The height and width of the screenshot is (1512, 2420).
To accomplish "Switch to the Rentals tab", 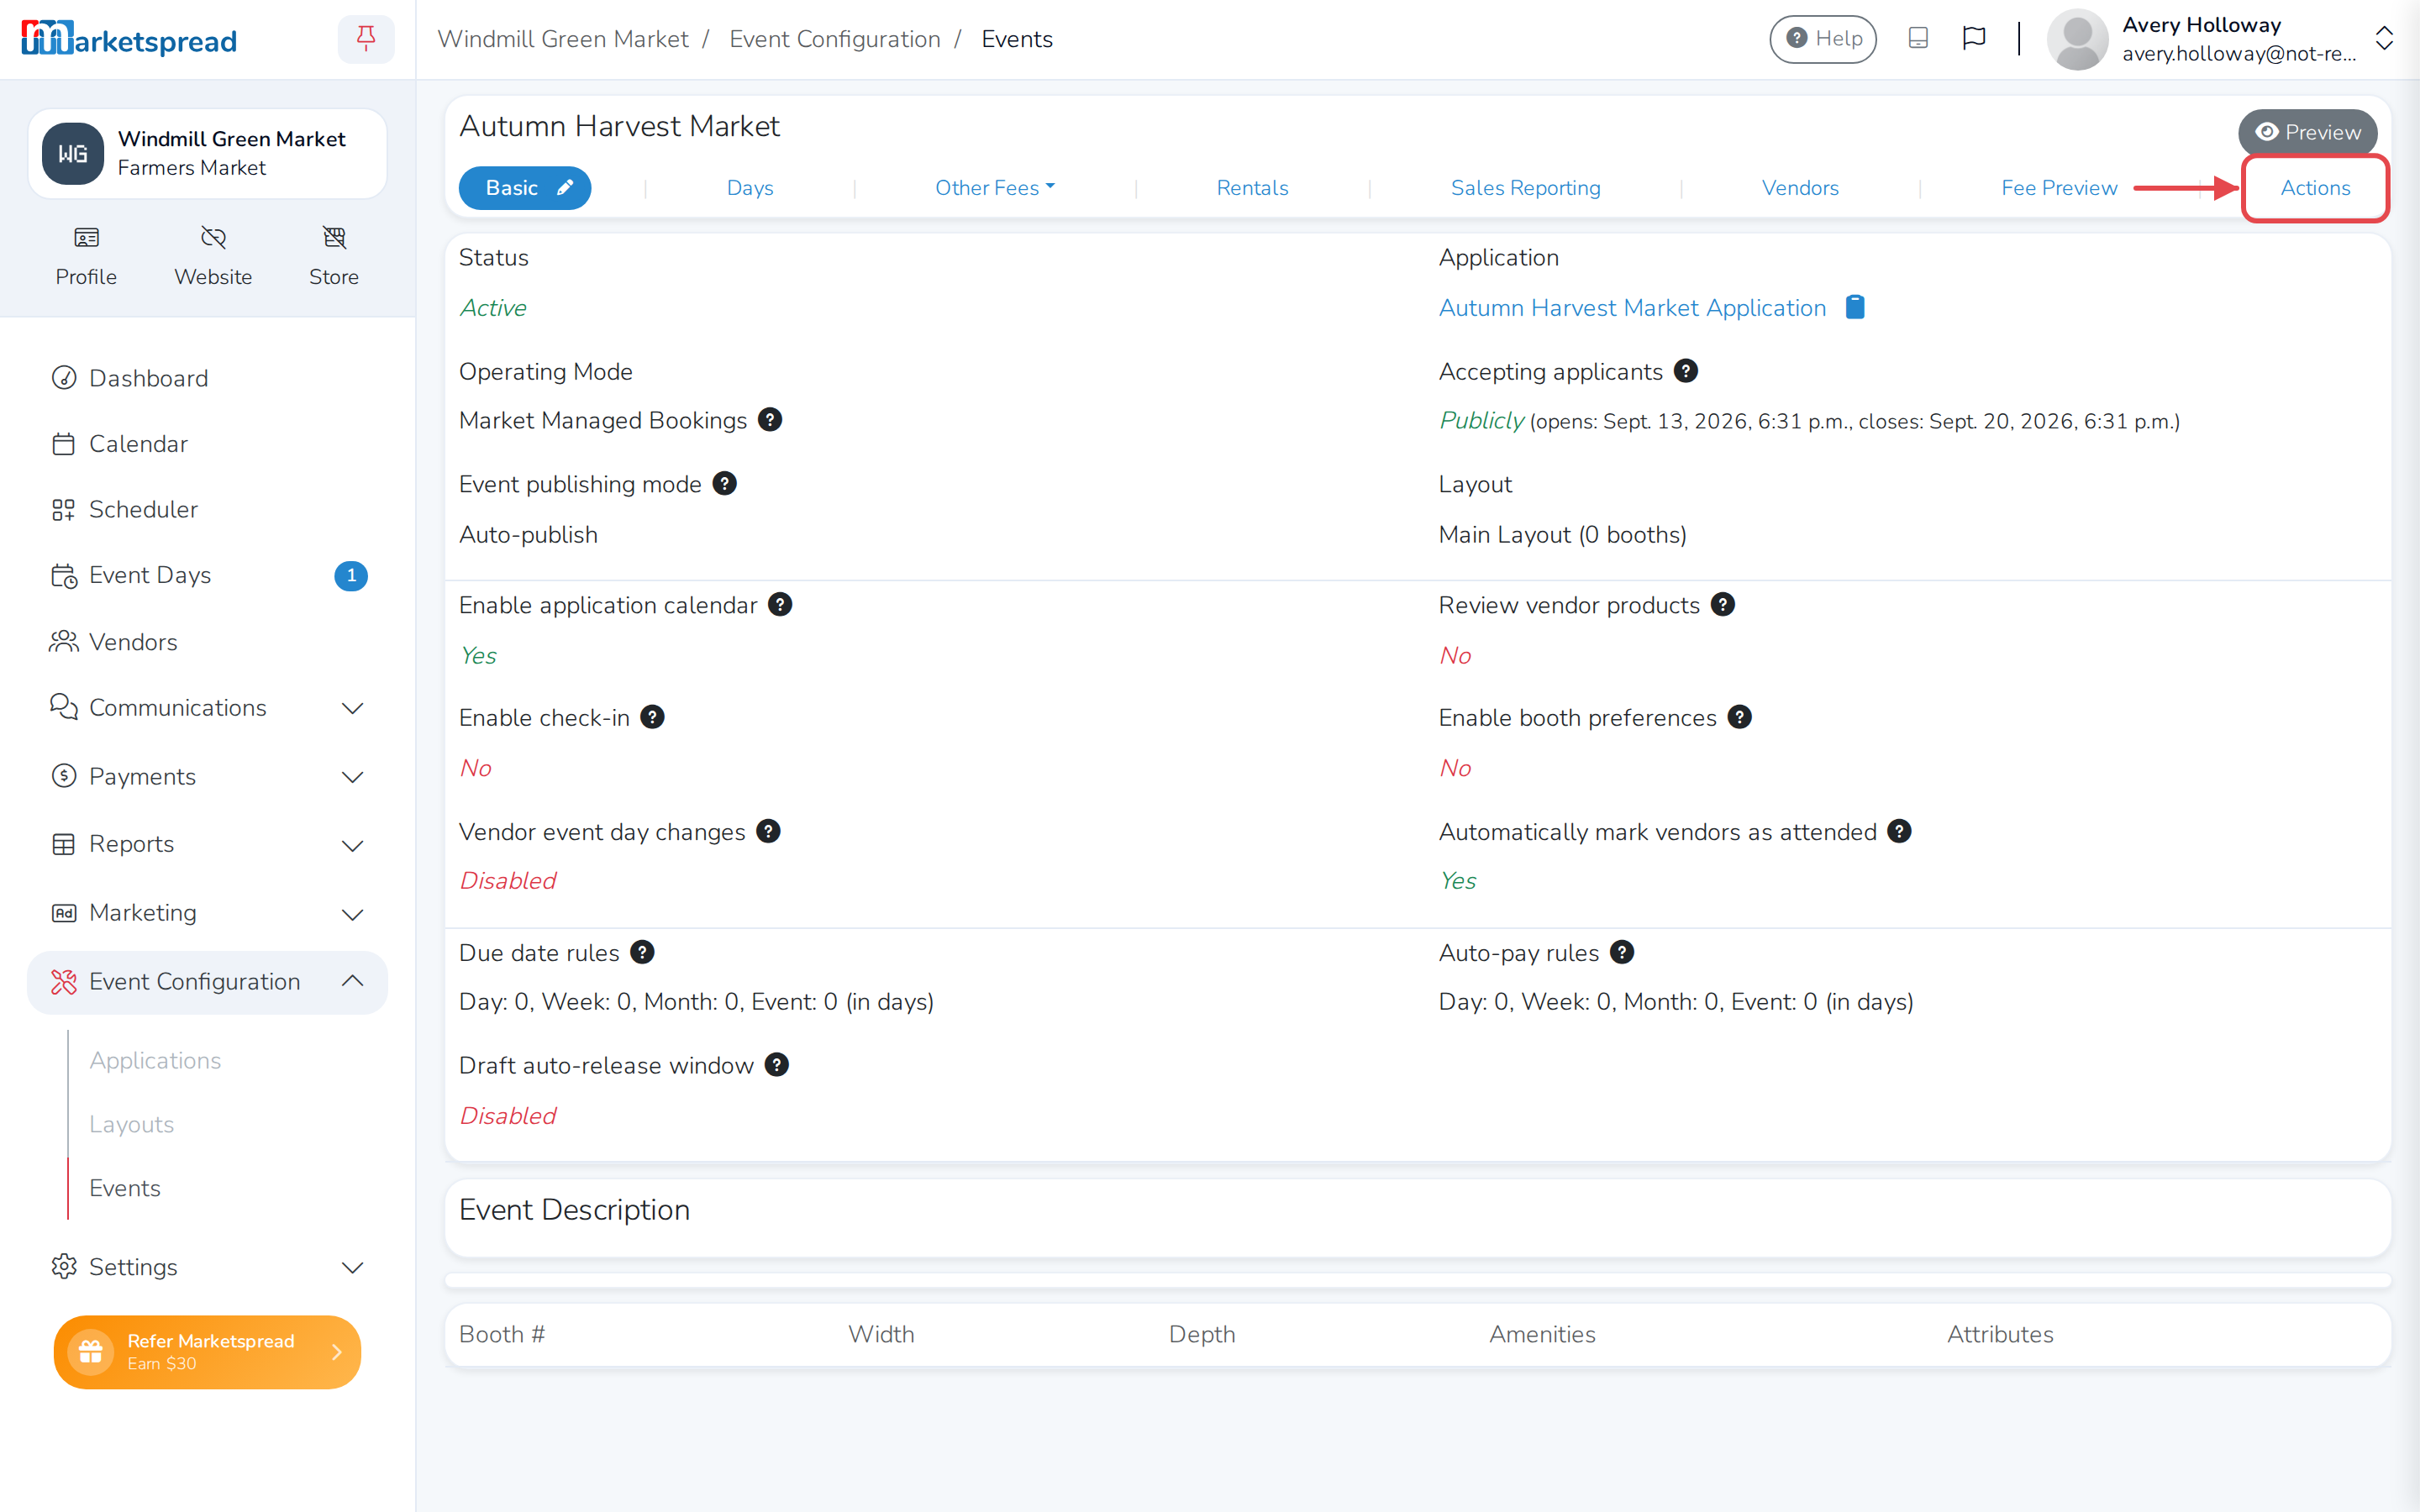I will click(1252, 188).
